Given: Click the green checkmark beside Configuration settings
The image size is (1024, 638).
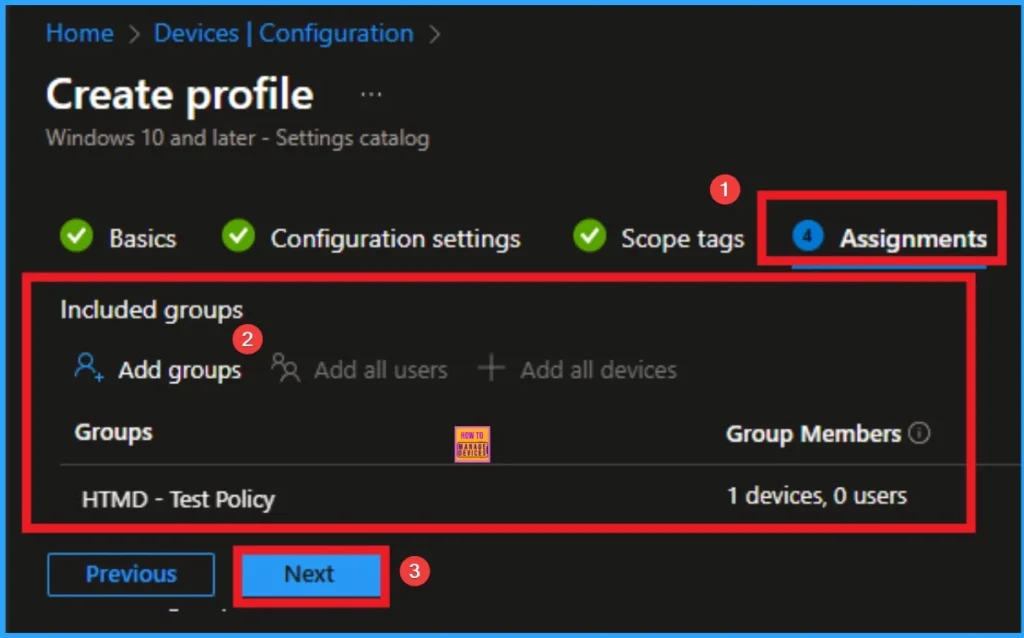Looking at the screenshot, I should [237, 237].
